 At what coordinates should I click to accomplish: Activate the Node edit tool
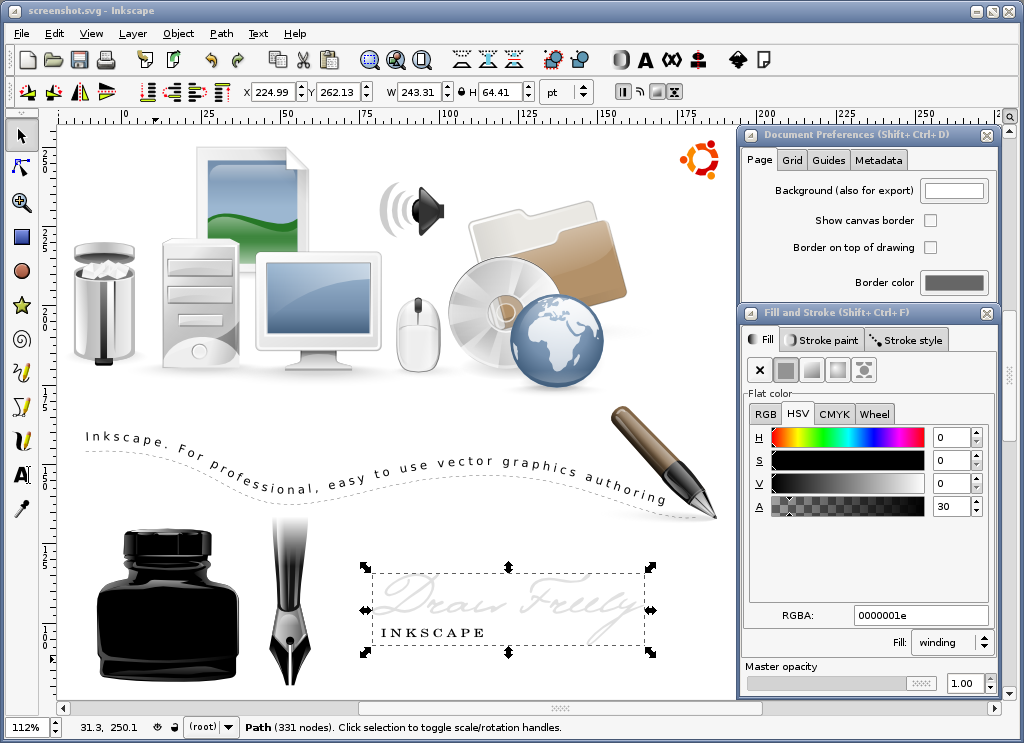click(21, 168)
